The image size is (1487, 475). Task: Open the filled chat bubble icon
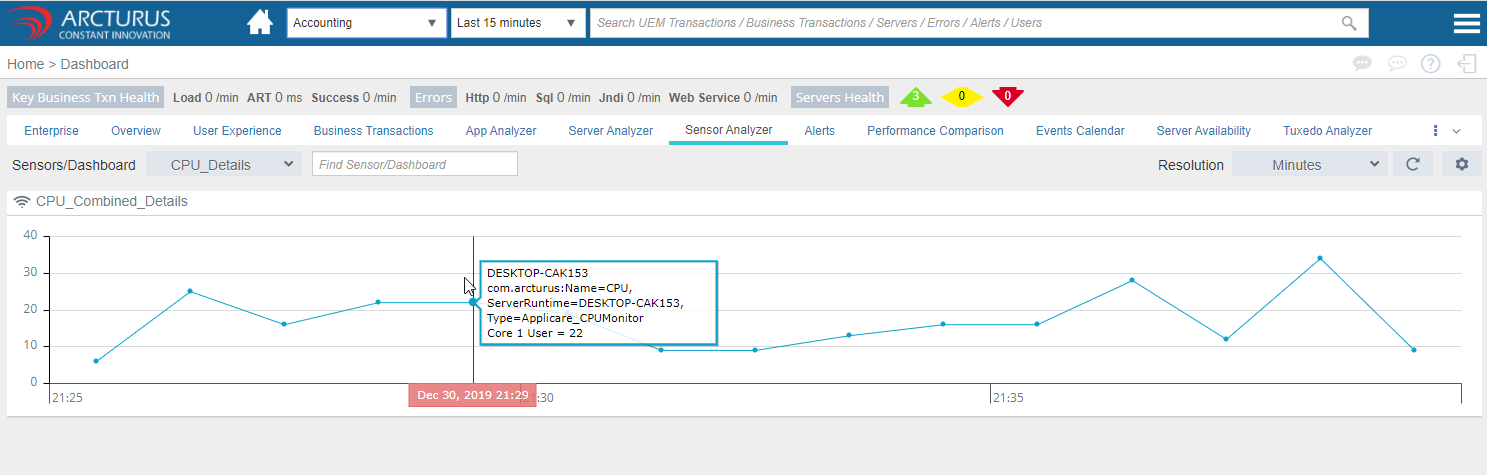pos(1362,64)
